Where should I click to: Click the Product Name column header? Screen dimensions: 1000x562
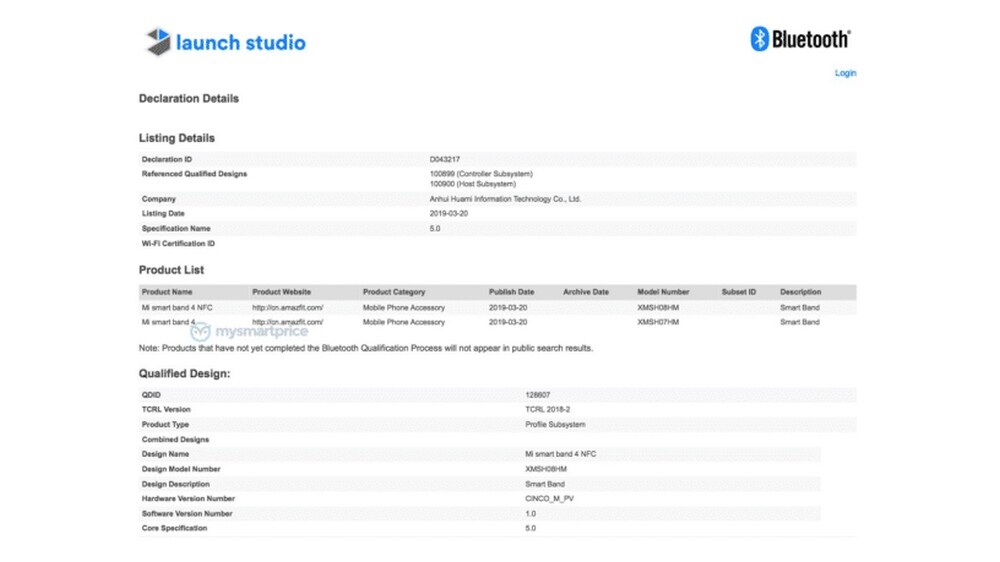(167, 292)
